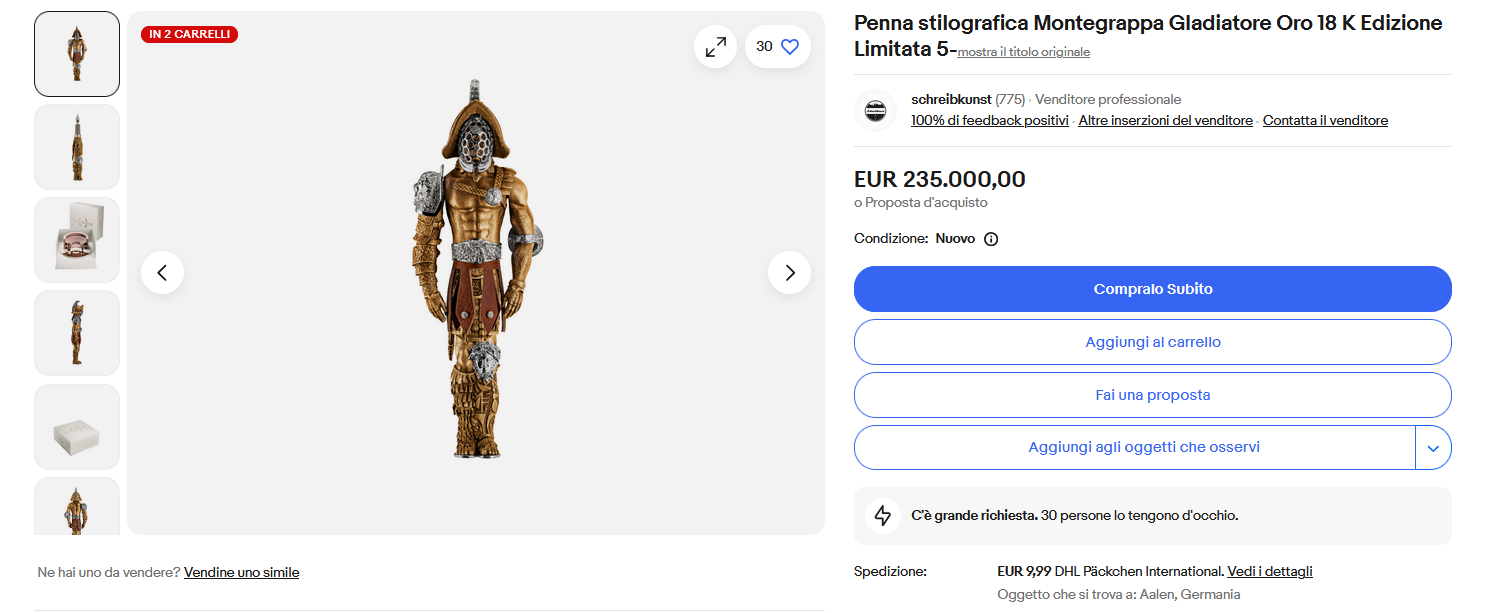Select the white box thumbnail
Image resolution: width=1511 pixels, height=613 pixels.
tap(77, 427)
